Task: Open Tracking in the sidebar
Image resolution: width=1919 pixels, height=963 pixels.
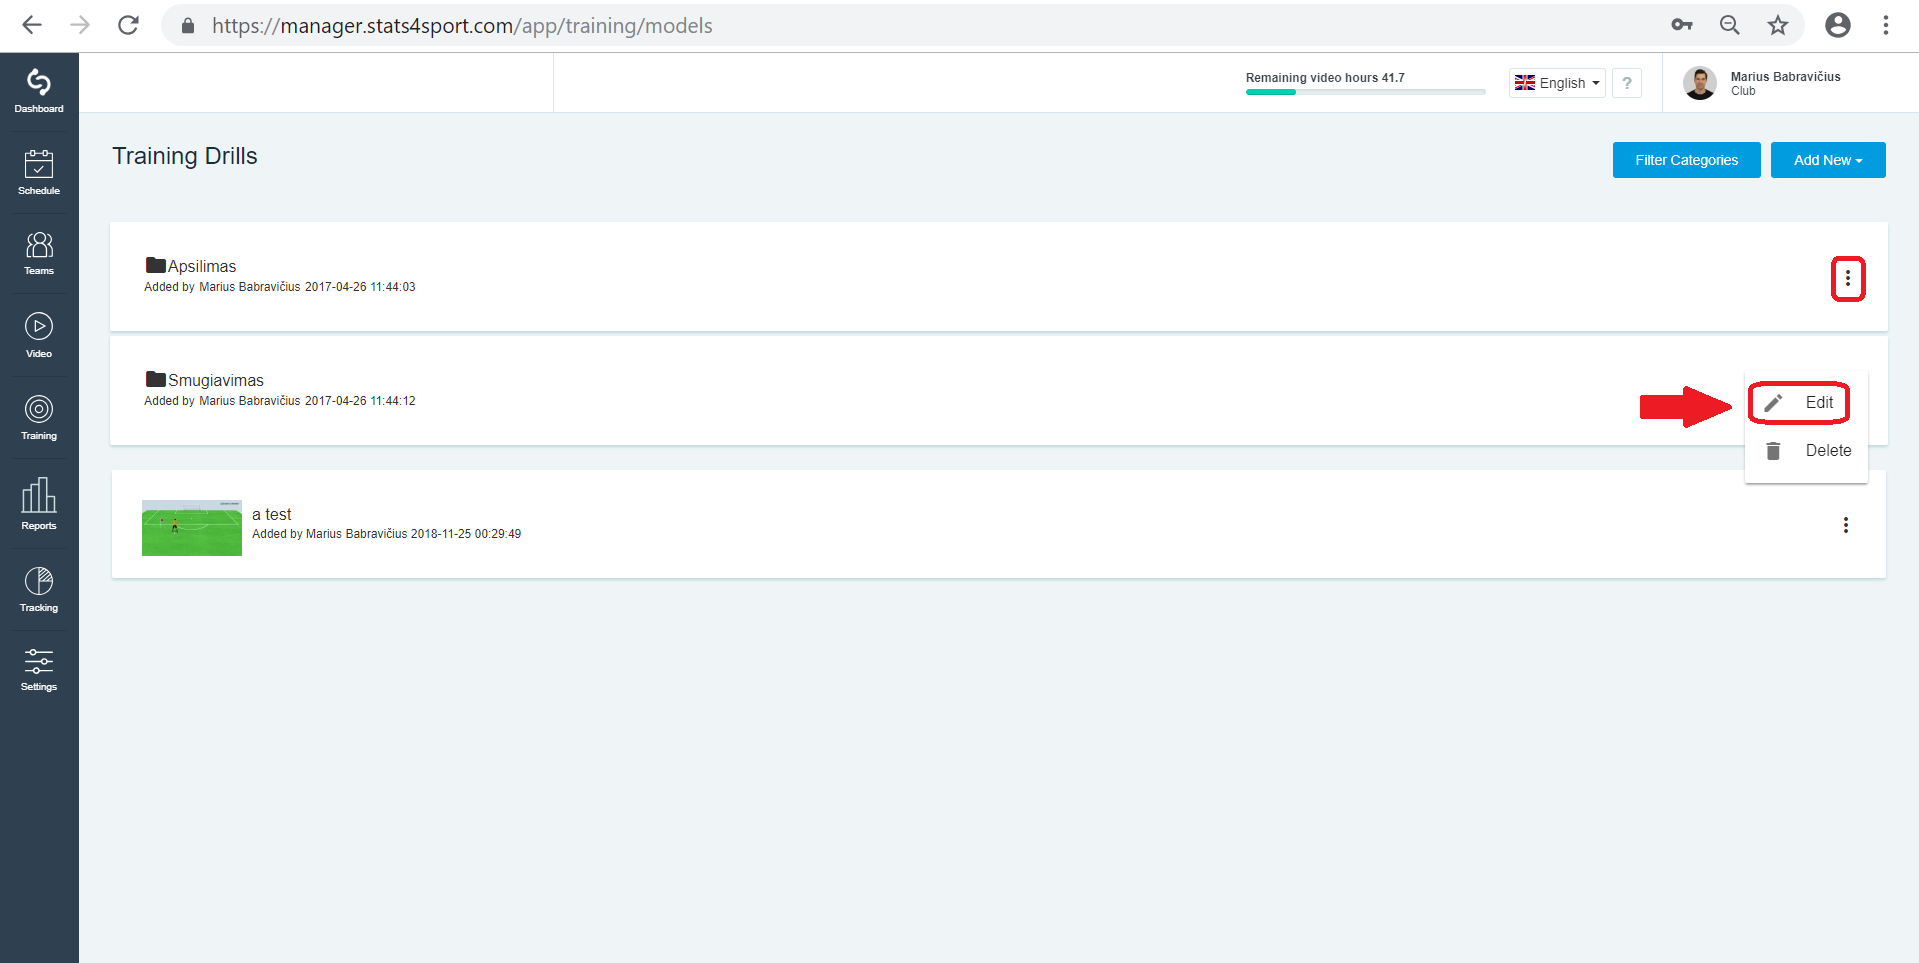Action: tap(39, 589)
